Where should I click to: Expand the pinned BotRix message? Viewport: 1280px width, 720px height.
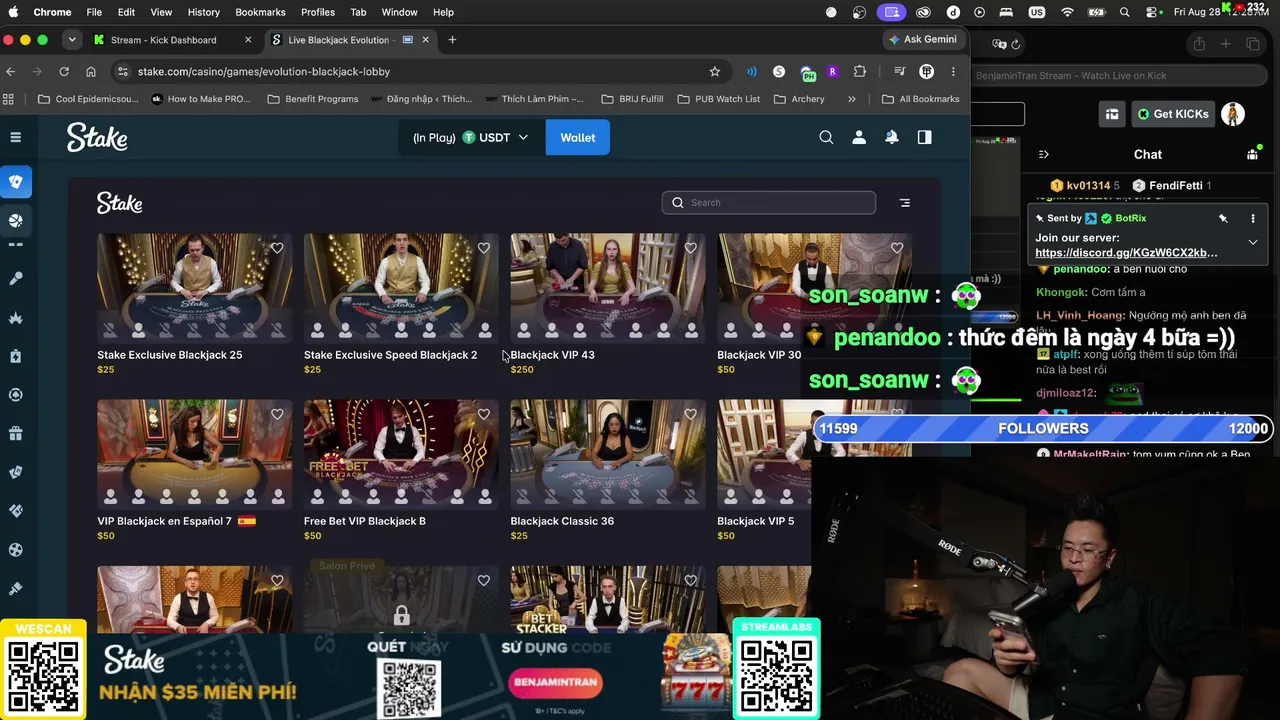click(x=1253, y=242)
